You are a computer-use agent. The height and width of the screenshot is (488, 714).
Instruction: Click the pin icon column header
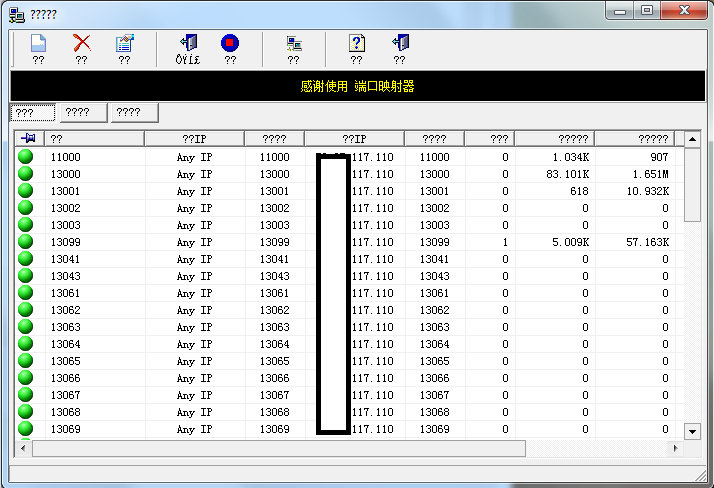pyautogui.click(x=29, y=138)
